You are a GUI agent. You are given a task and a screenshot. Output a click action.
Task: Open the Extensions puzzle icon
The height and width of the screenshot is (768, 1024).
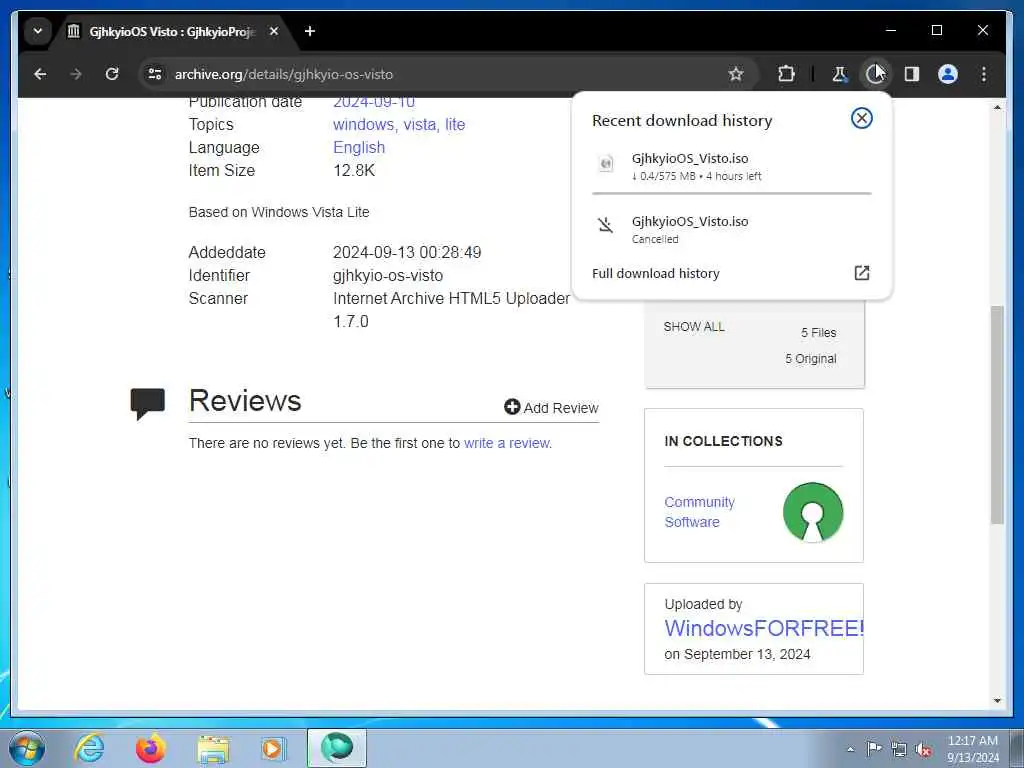coord(786,74)
